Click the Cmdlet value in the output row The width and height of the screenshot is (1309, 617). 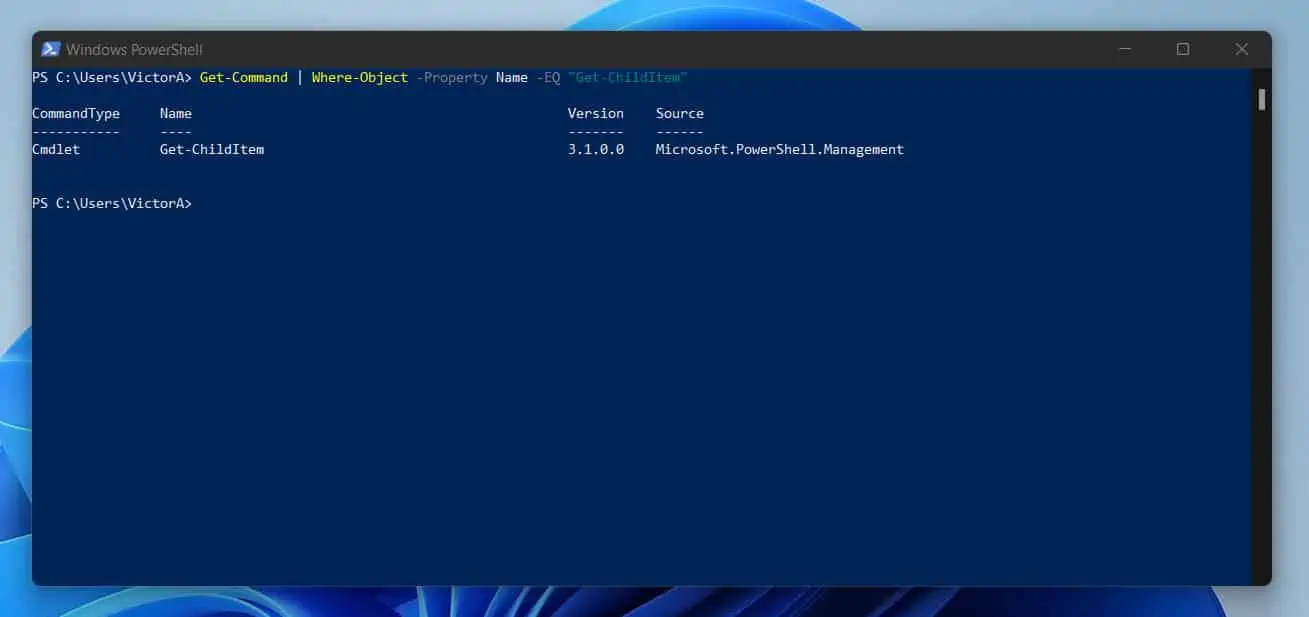pyautogui.click(x=56, y=149)
